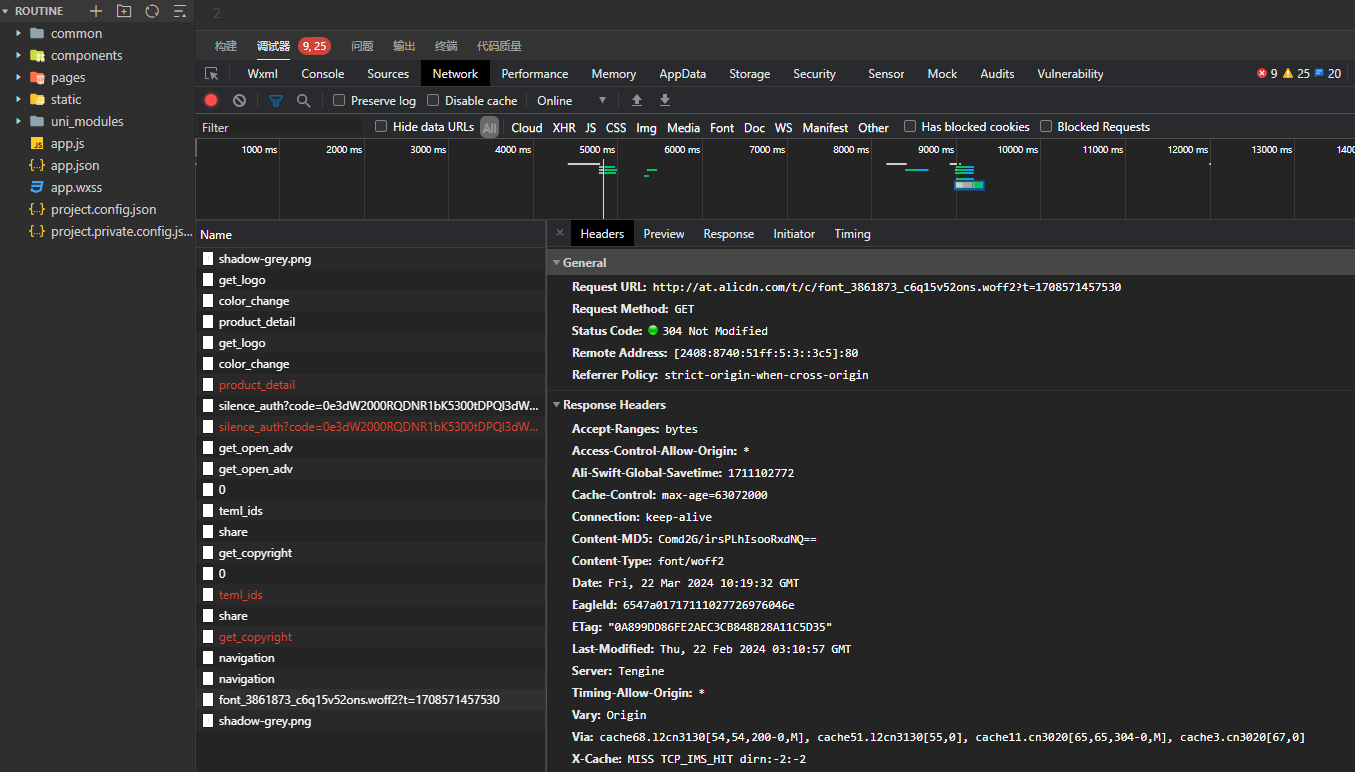Filter requests by XHR
This screenshot has width=1355, height=772.
point(564,127)
